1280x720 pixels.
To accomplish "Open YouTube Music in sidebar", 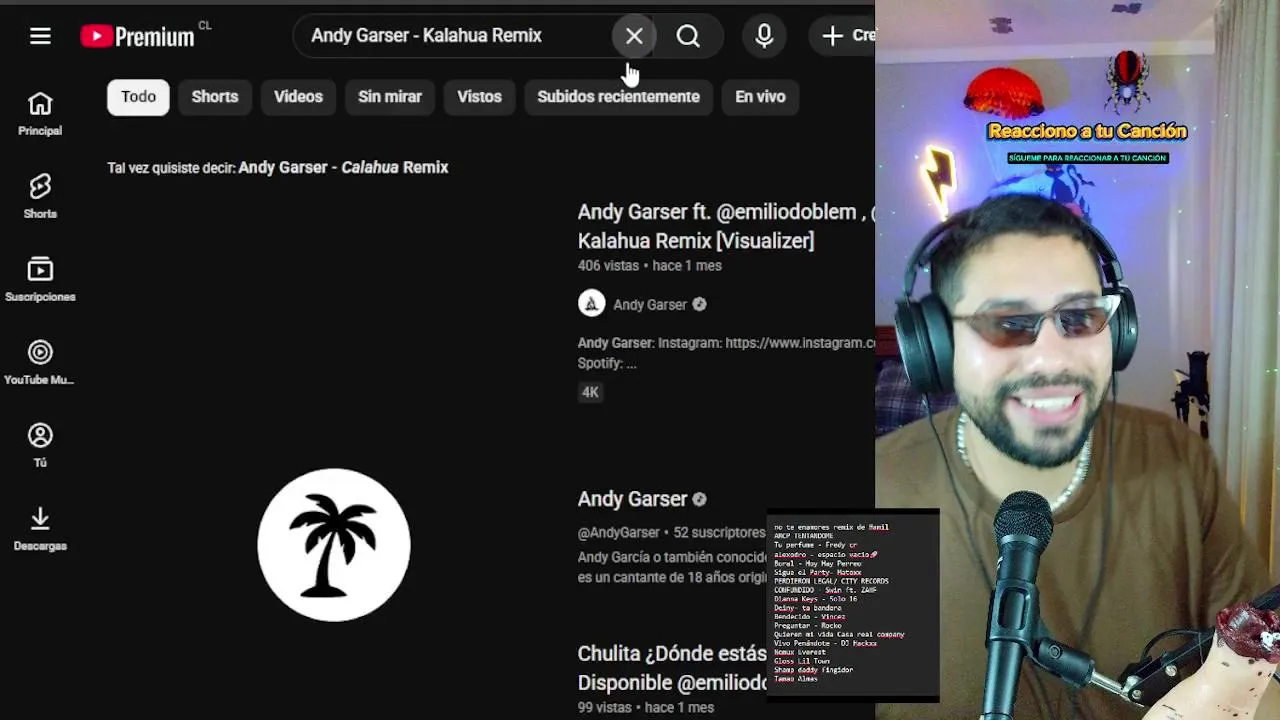I will (40, 363).
